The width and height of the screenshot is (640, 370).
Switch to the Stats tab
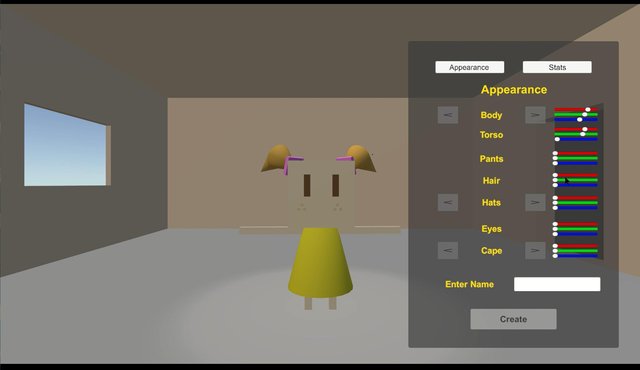[x=557, y=67]
